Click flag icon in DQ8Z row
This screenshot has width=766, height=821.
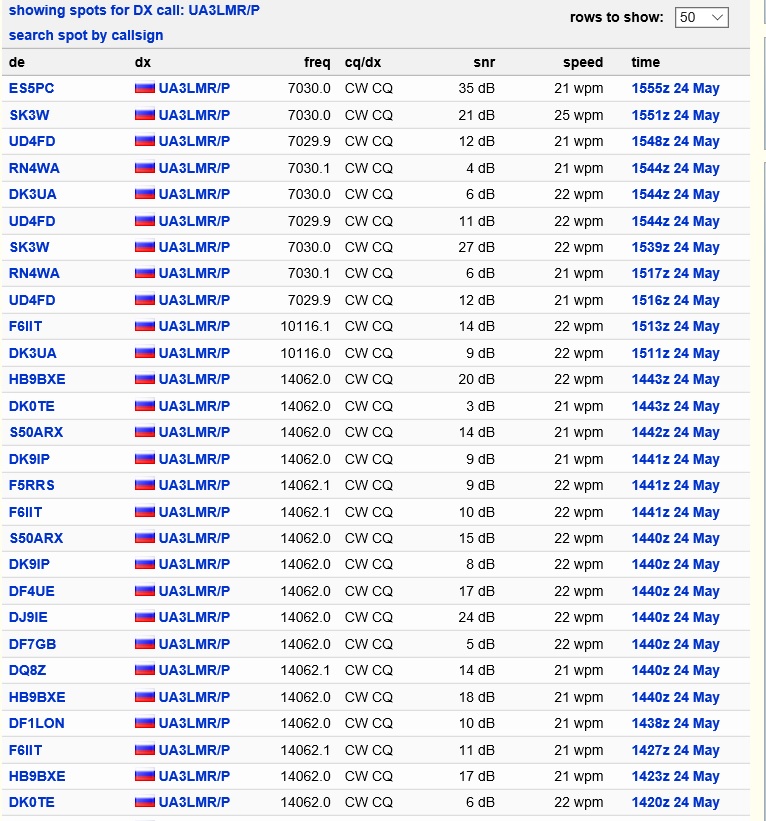(145, 670)
